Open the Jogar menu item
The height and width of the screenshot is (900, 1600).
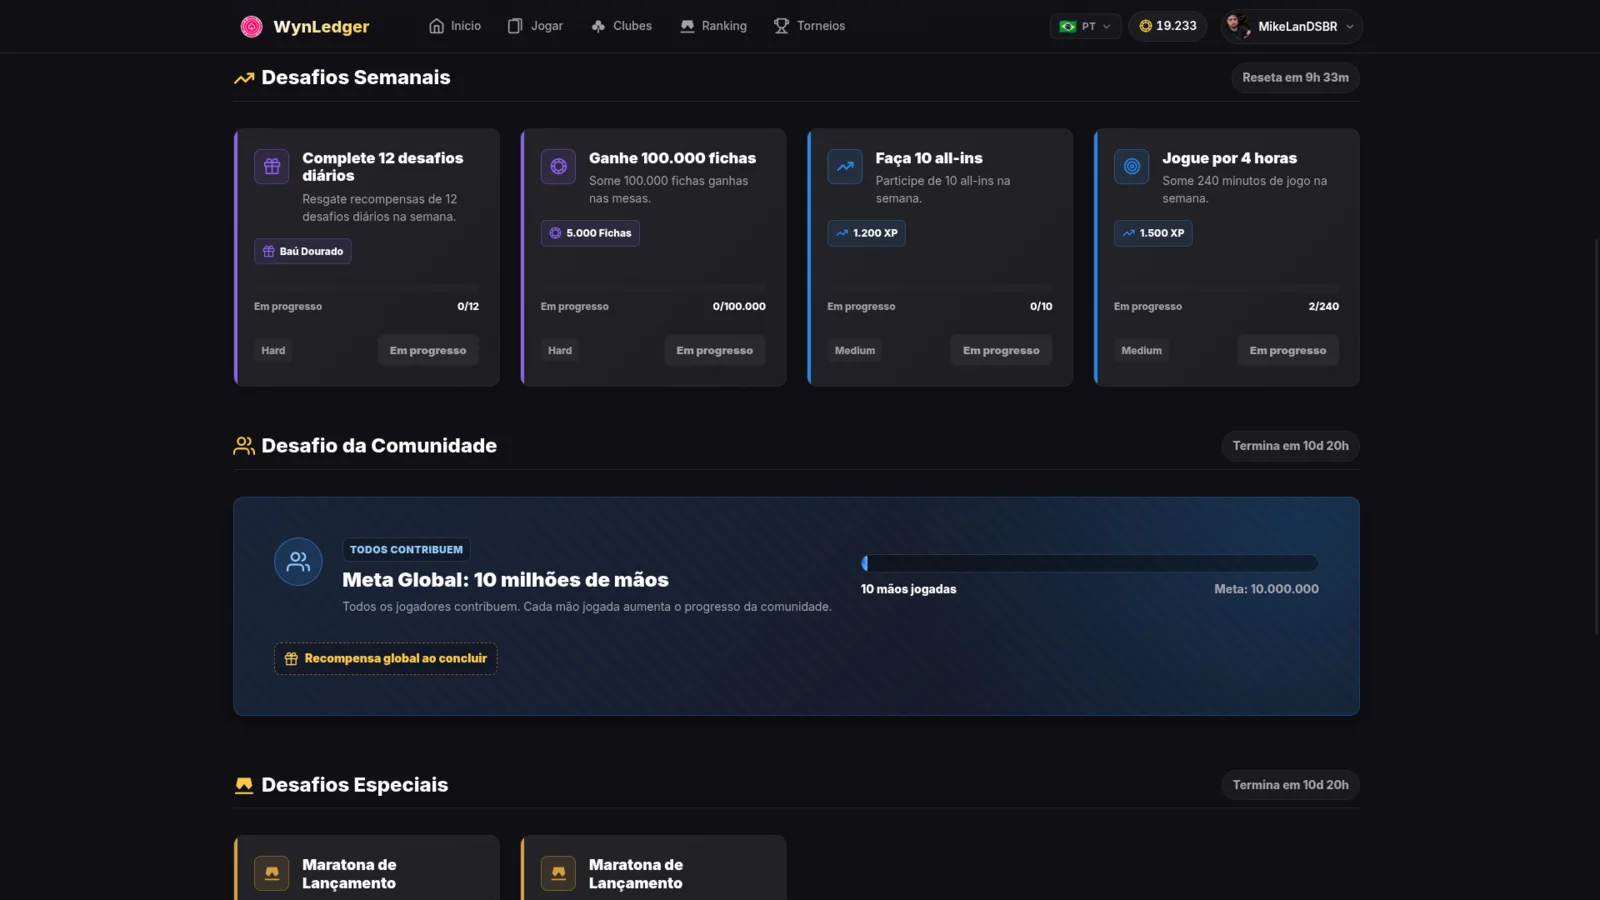535,26
